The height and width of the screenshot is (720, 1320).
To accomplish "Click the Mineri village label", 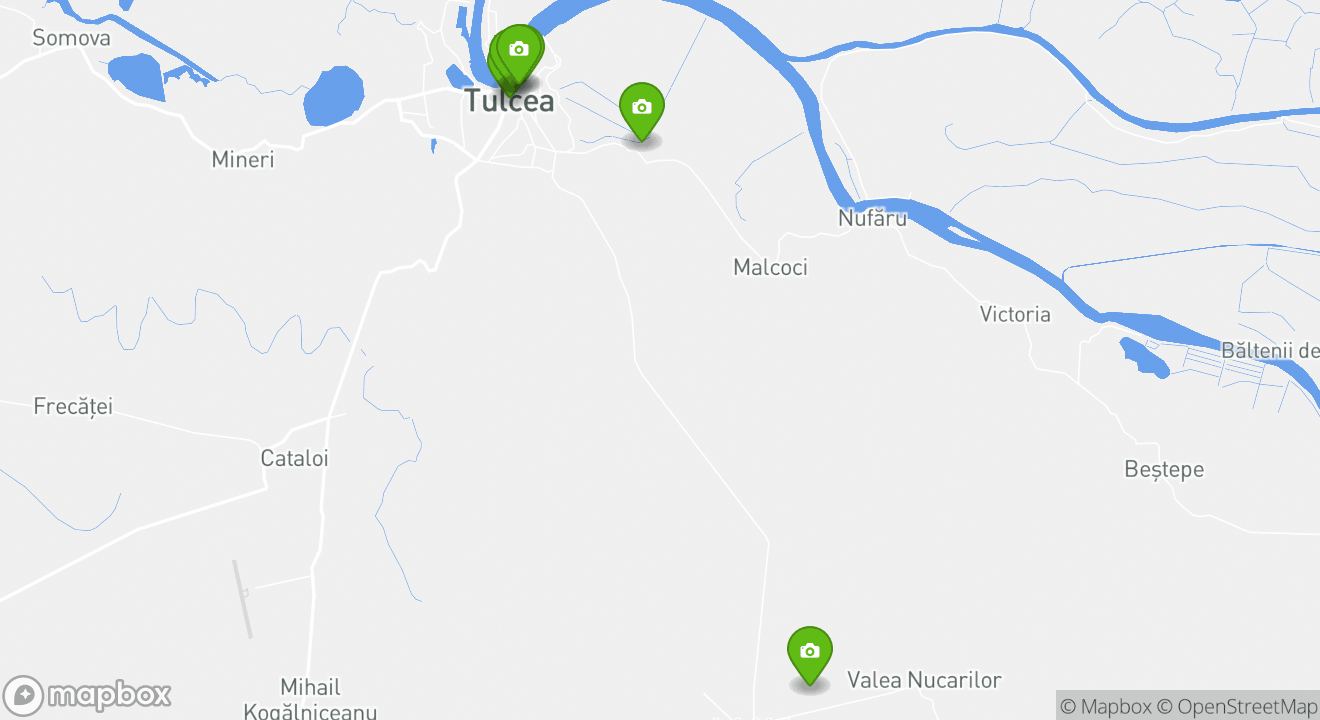I will pos(243,159).
